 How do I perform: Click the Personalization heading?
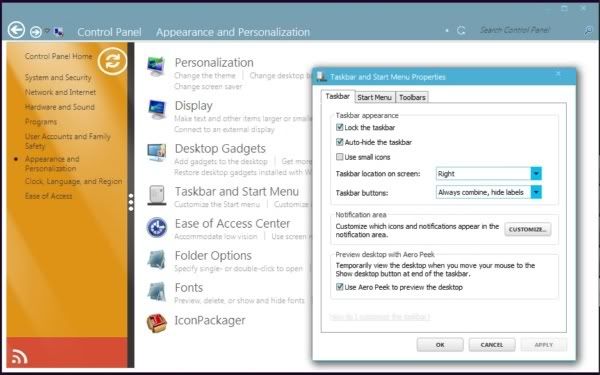tap(214, 62)
